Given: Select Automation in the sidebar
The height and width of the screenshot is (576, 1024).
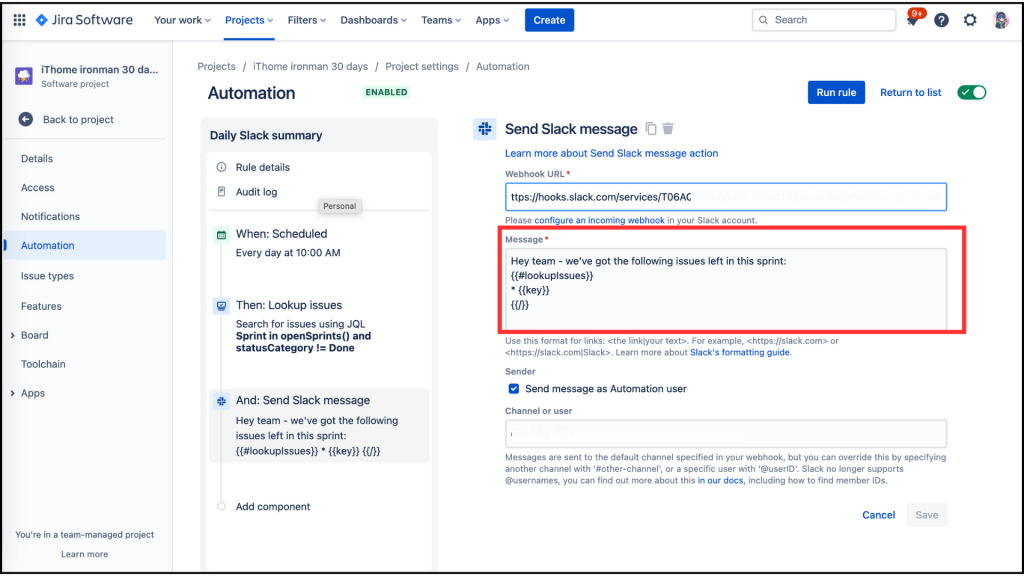Looking at the screenshot, I should pyautogui.click(x=85, y=246).
